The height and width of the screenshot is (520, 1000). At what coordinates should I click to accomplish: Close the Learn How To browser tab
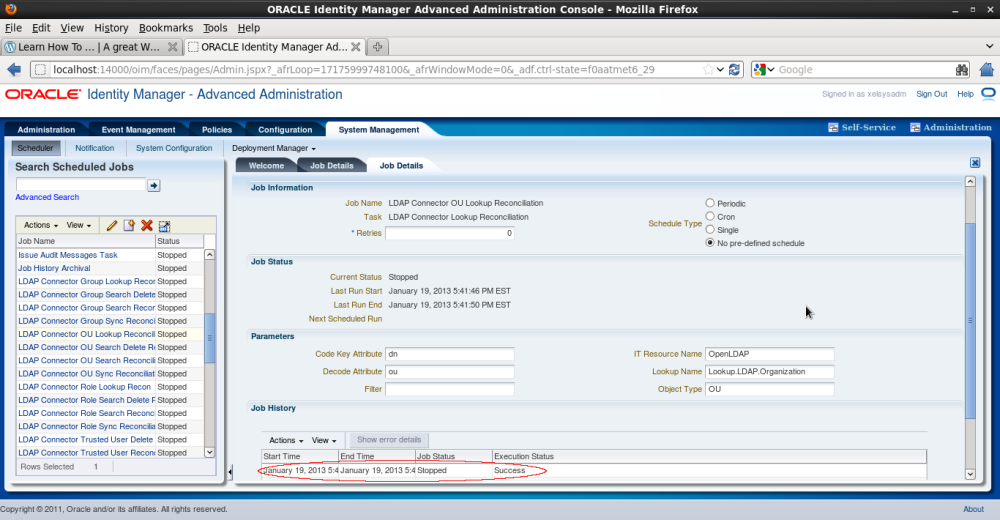click(x=172, y=47)
